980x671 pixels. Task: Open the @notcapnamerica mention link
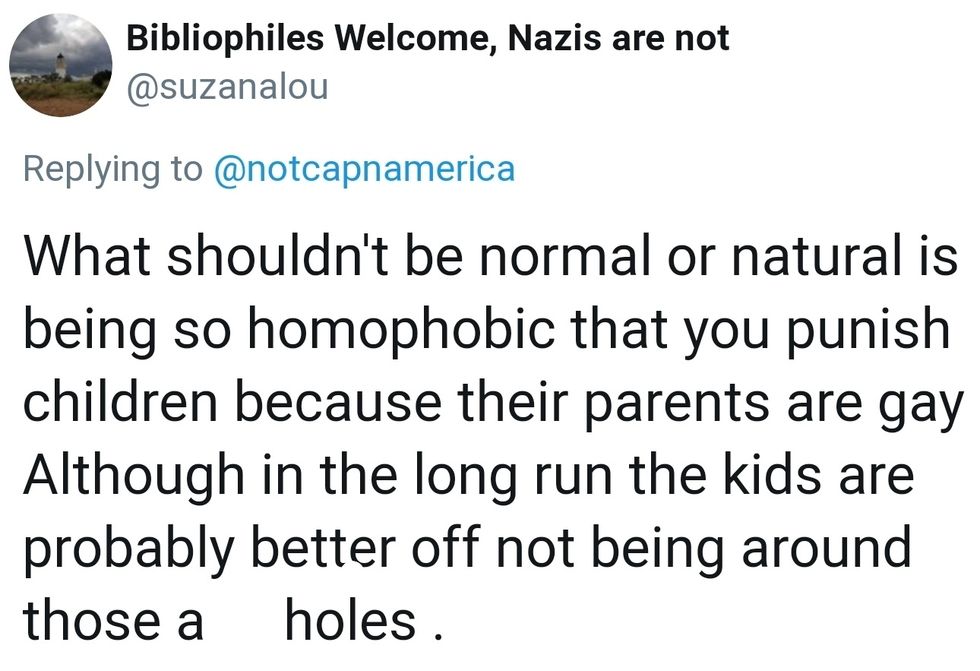364,168
